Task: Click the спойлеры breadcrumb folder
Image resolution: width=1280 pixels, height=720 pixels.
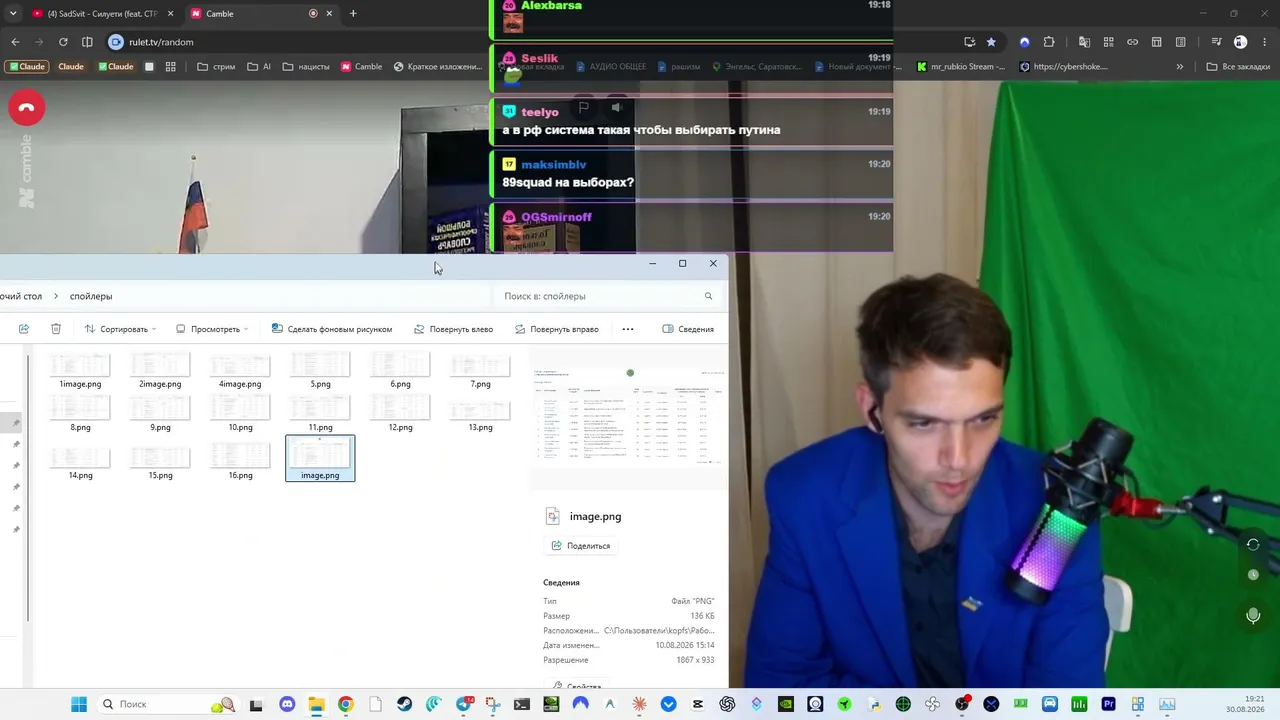Action: [x=91, y=296]
